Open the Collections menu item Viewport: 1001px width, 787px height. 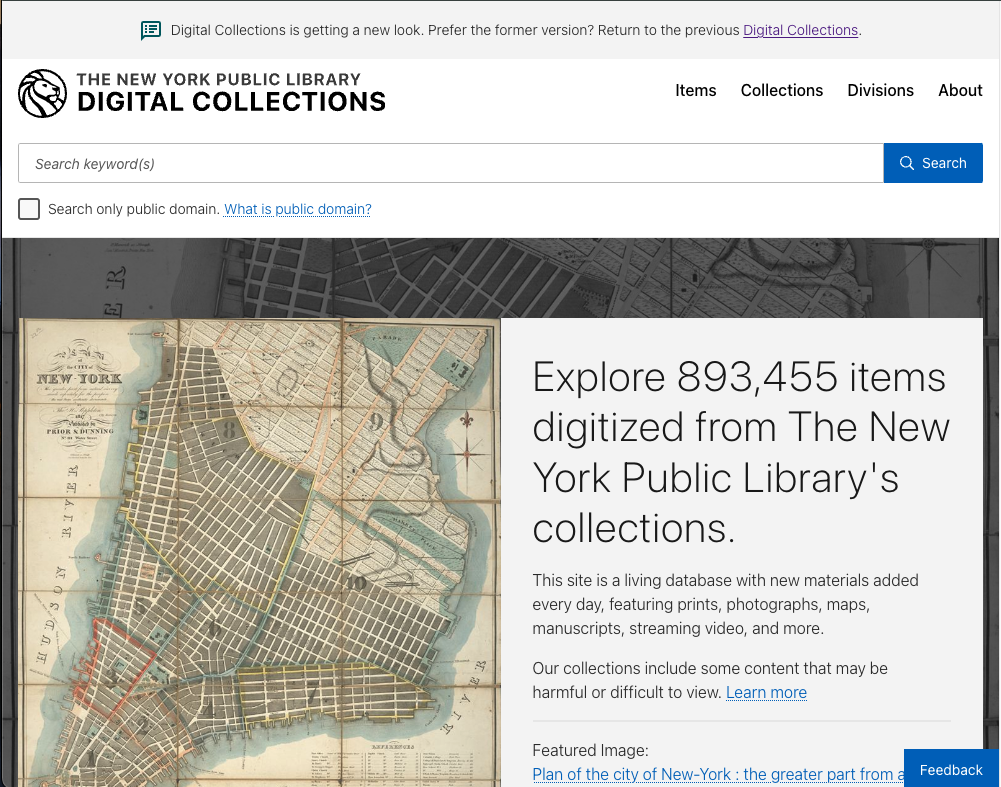coord(781,91)
